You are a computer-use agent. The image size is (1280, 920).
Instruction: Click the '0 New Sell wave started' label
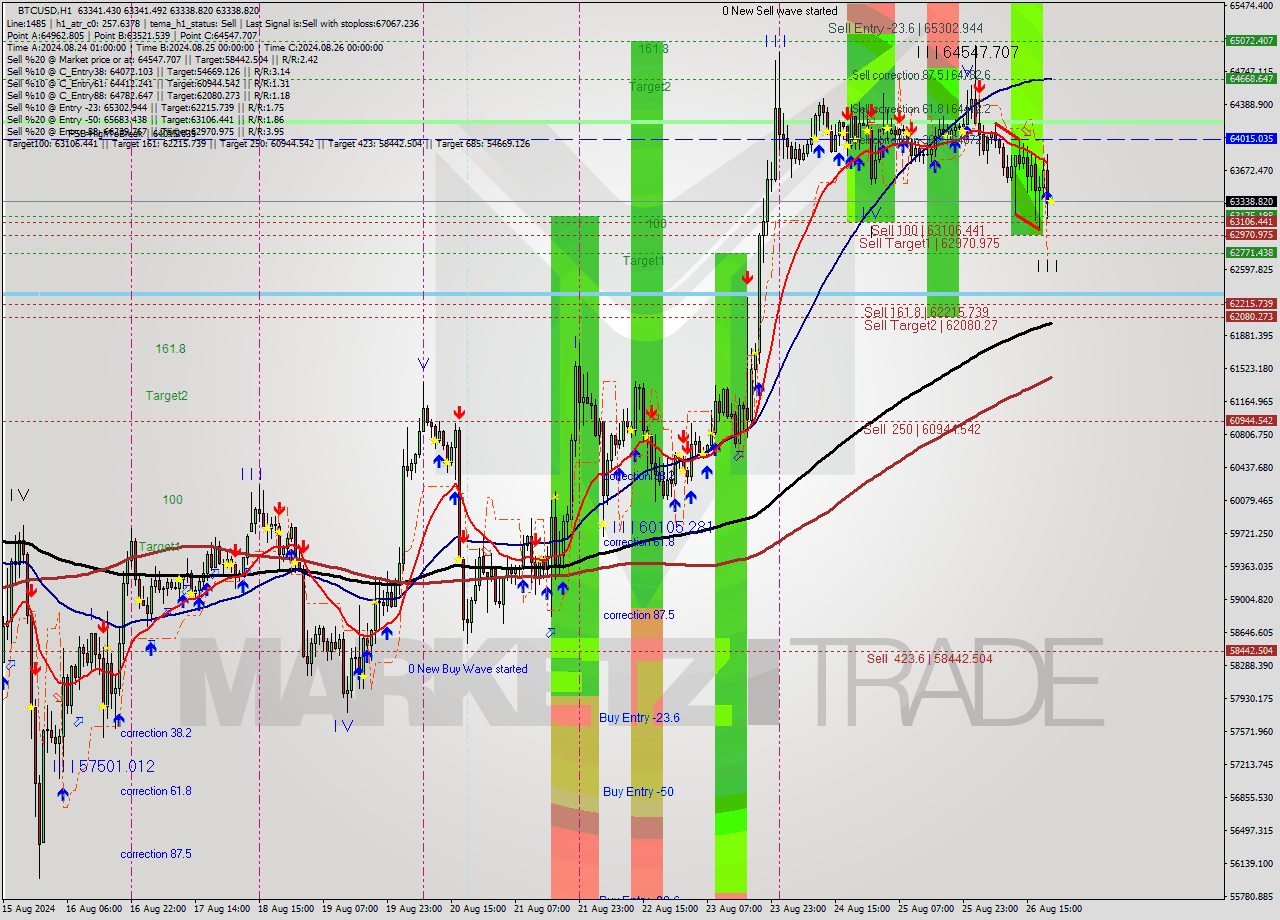click(780, 11)
